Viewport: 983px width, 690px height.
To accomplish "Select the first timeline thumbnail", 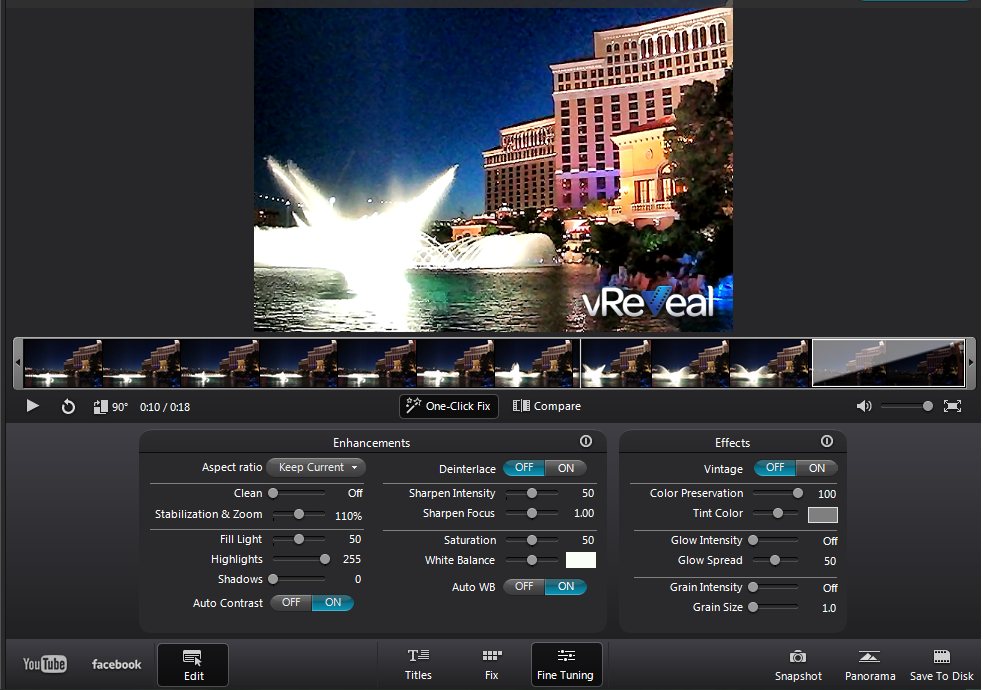I will pos(63,363).
